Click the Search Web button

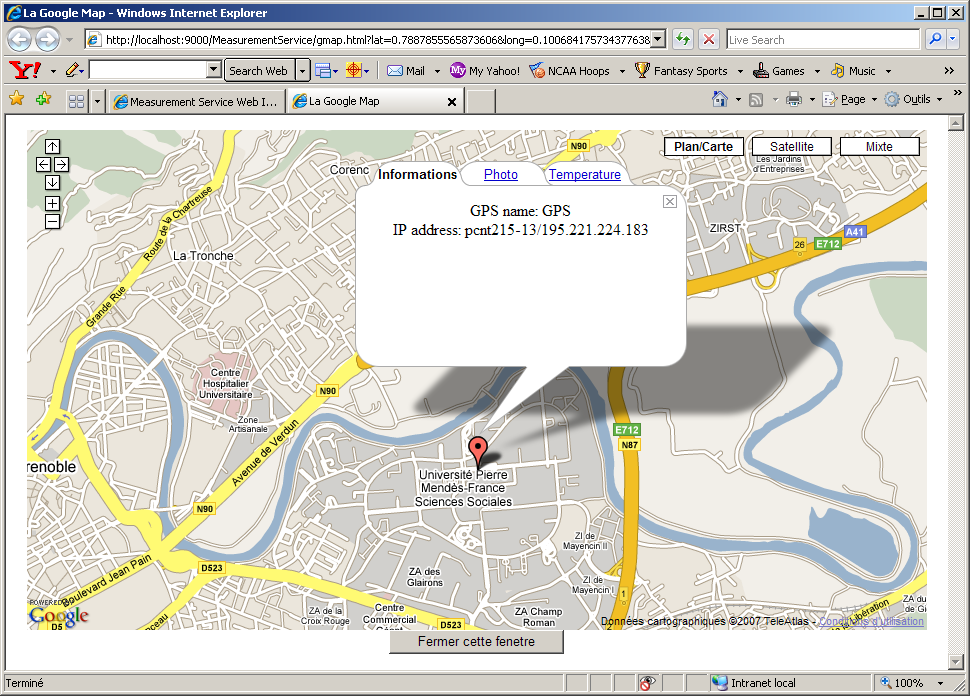[x=259, y=71]
